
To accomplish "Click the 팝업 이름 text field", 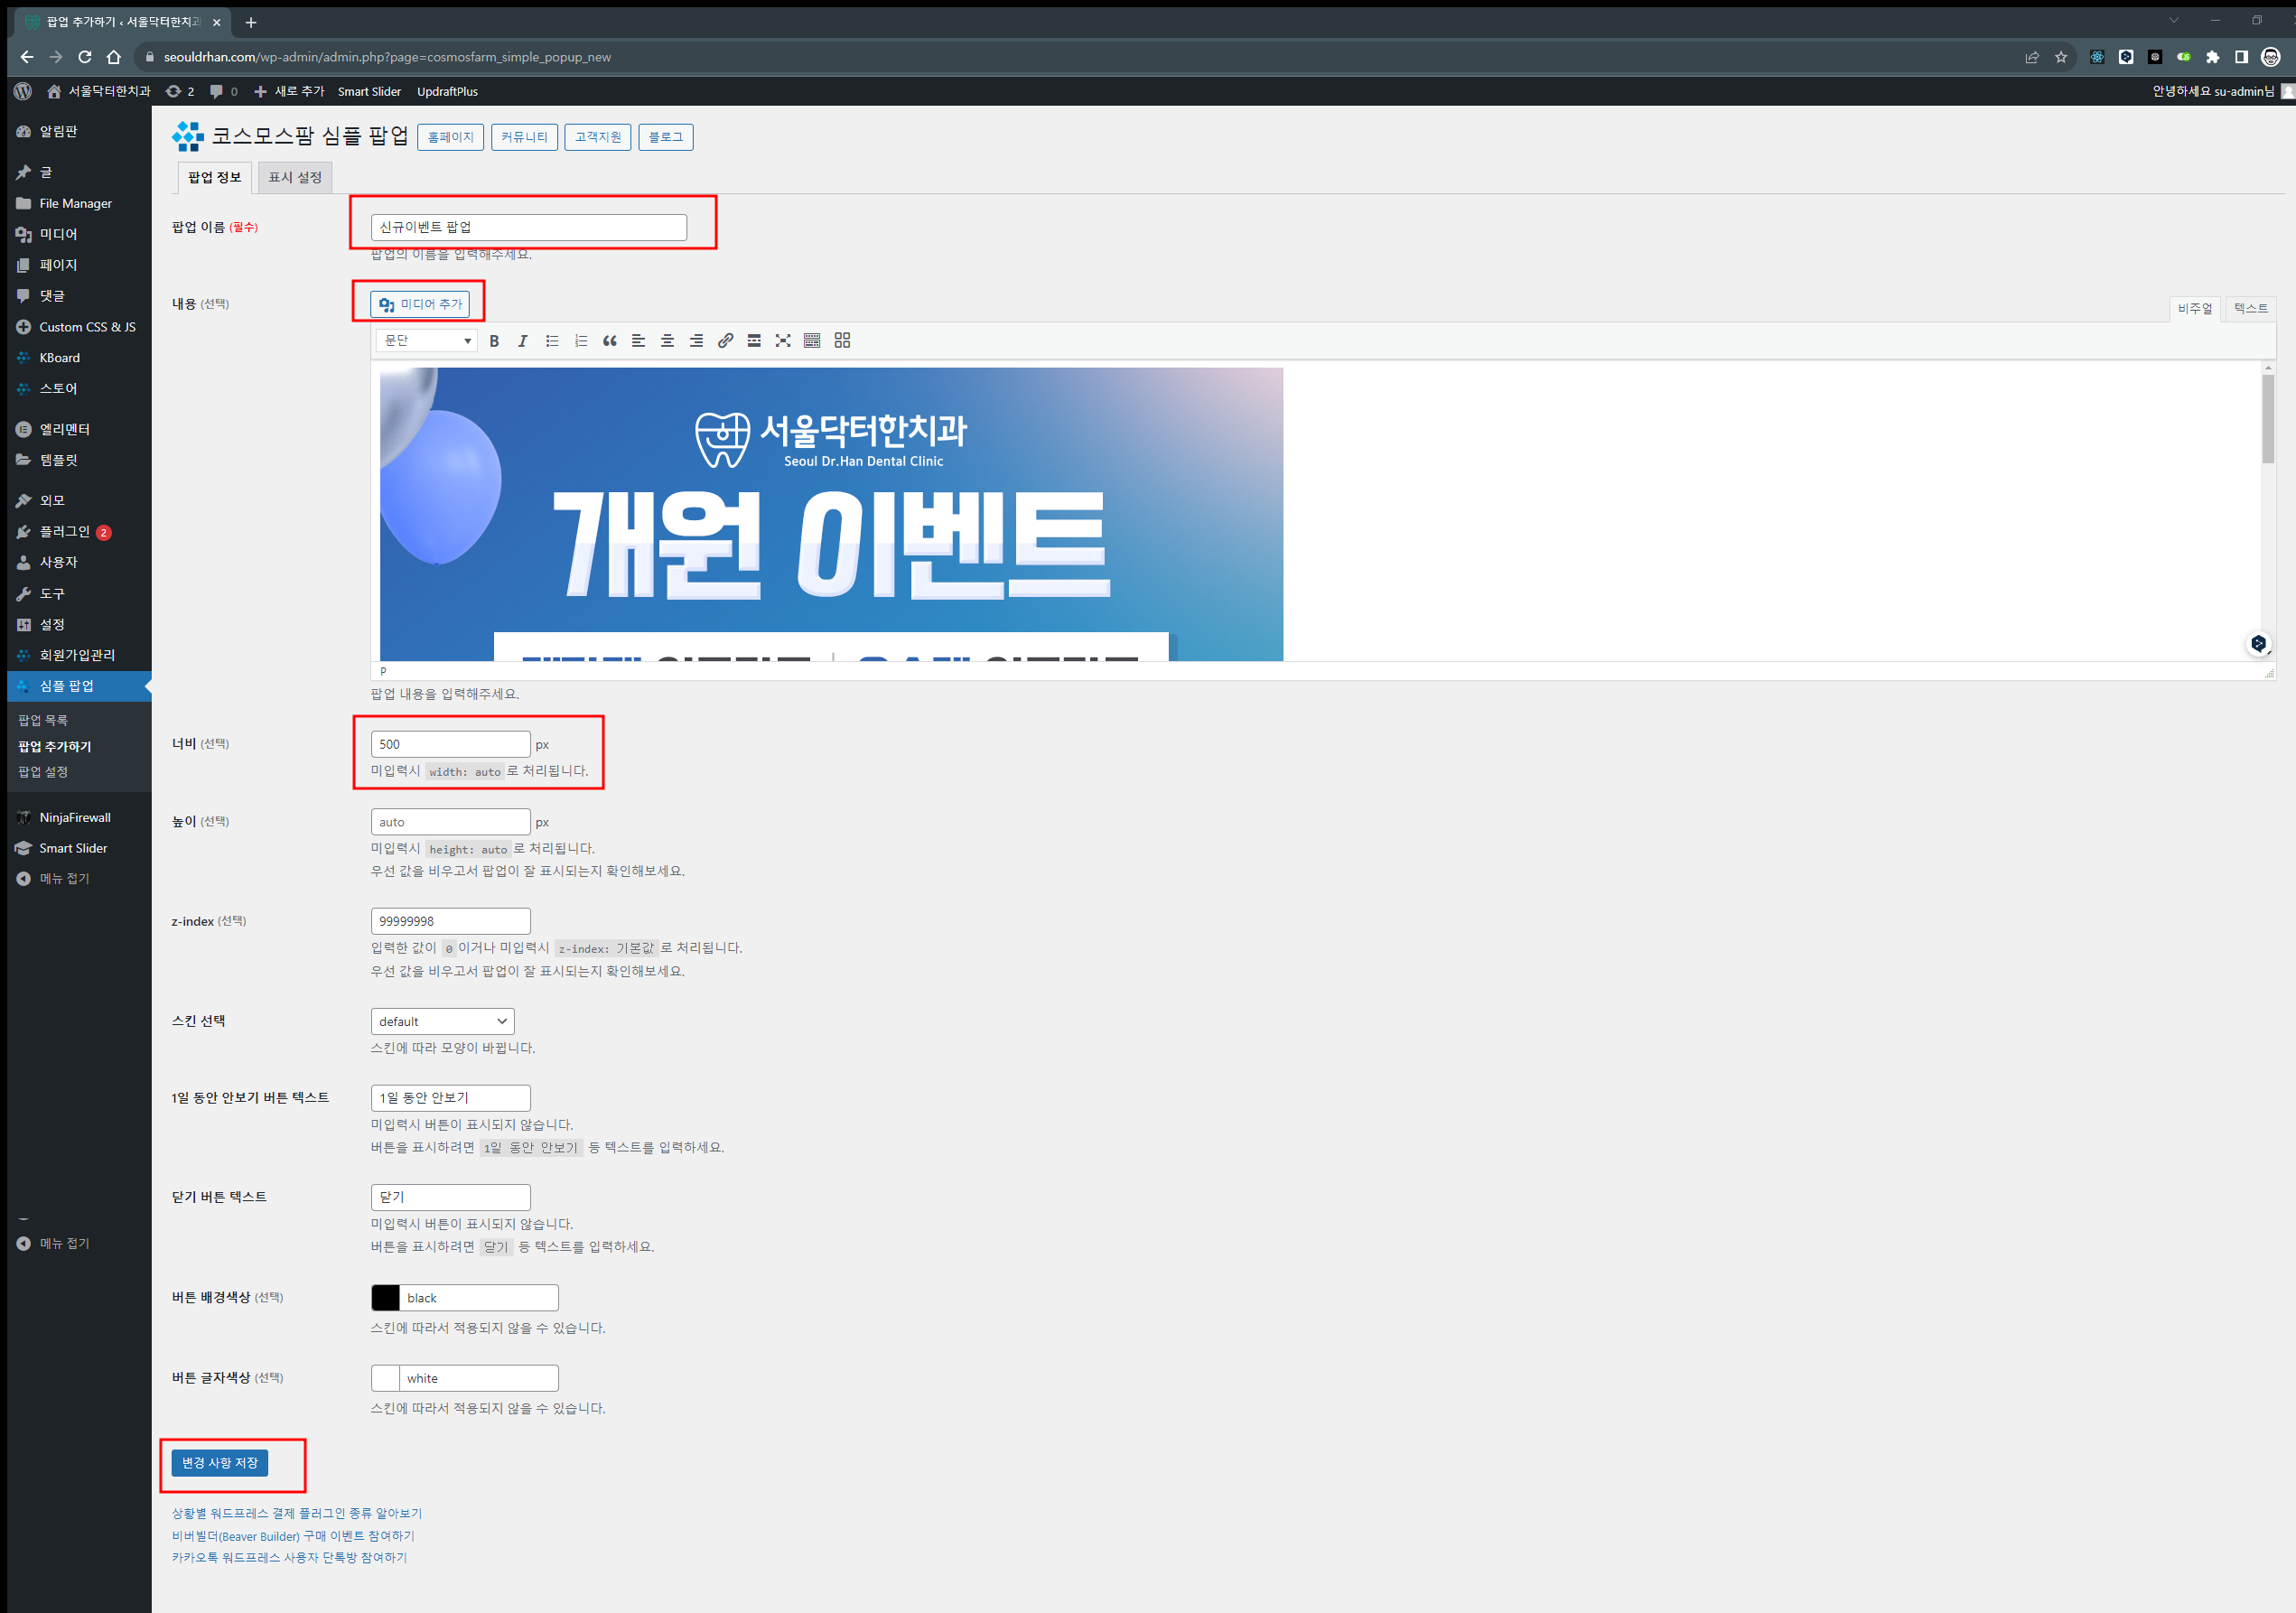I will (528, 227).
